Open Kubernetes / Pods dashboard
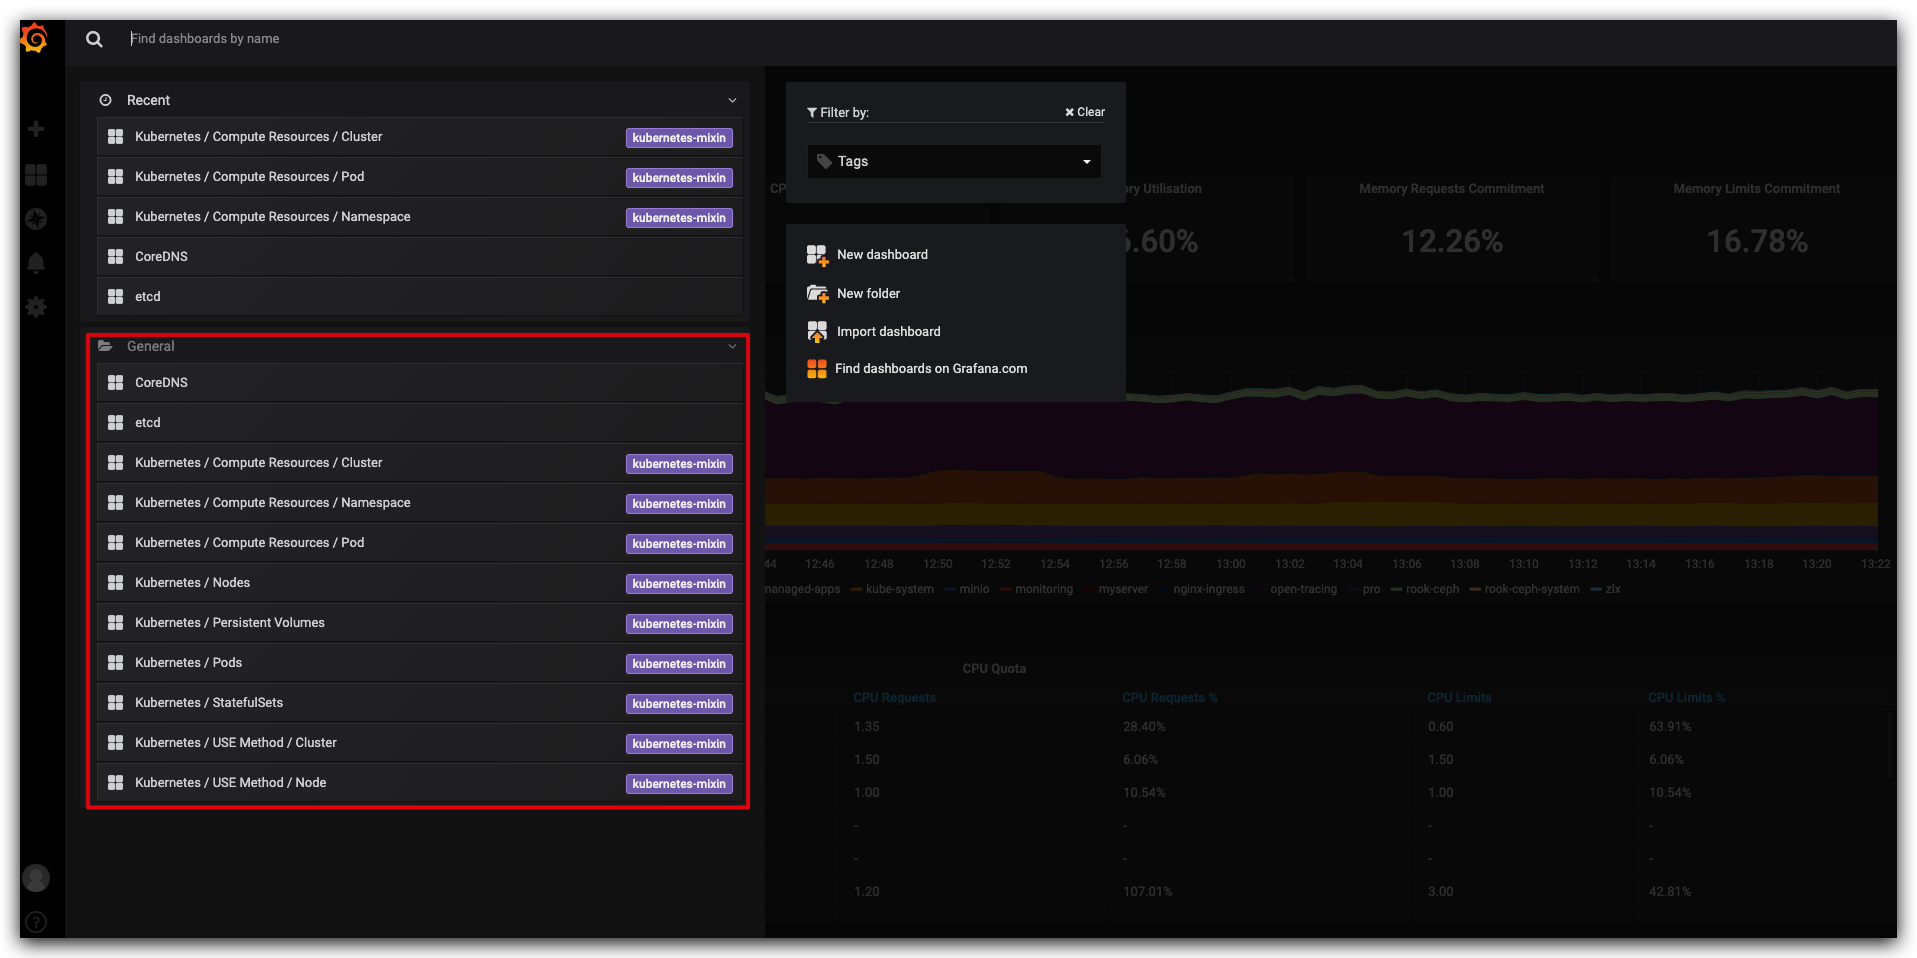 [x=420, y=663]
